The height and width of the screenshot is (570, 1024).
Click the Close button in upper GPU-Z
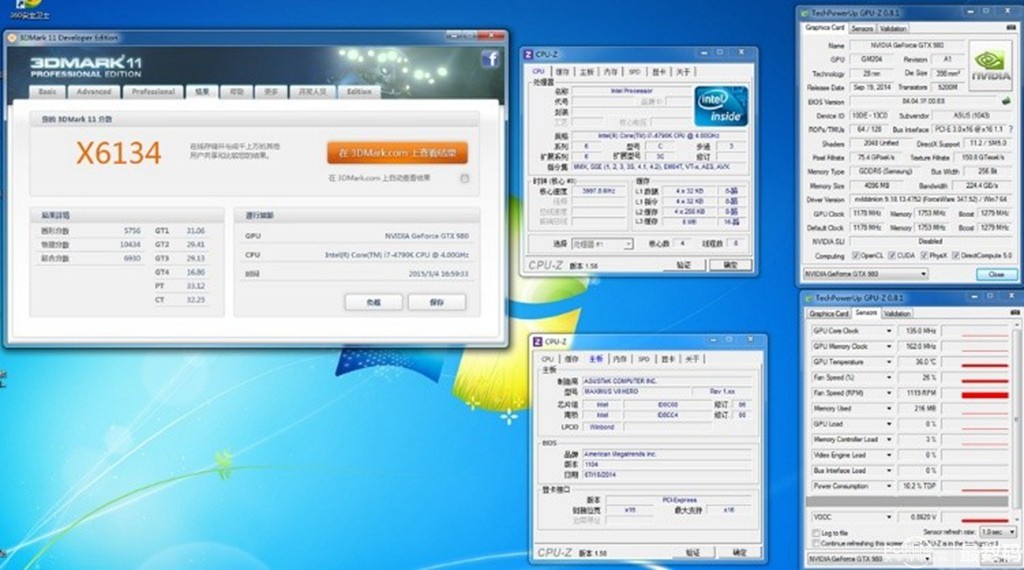(996, 274)
